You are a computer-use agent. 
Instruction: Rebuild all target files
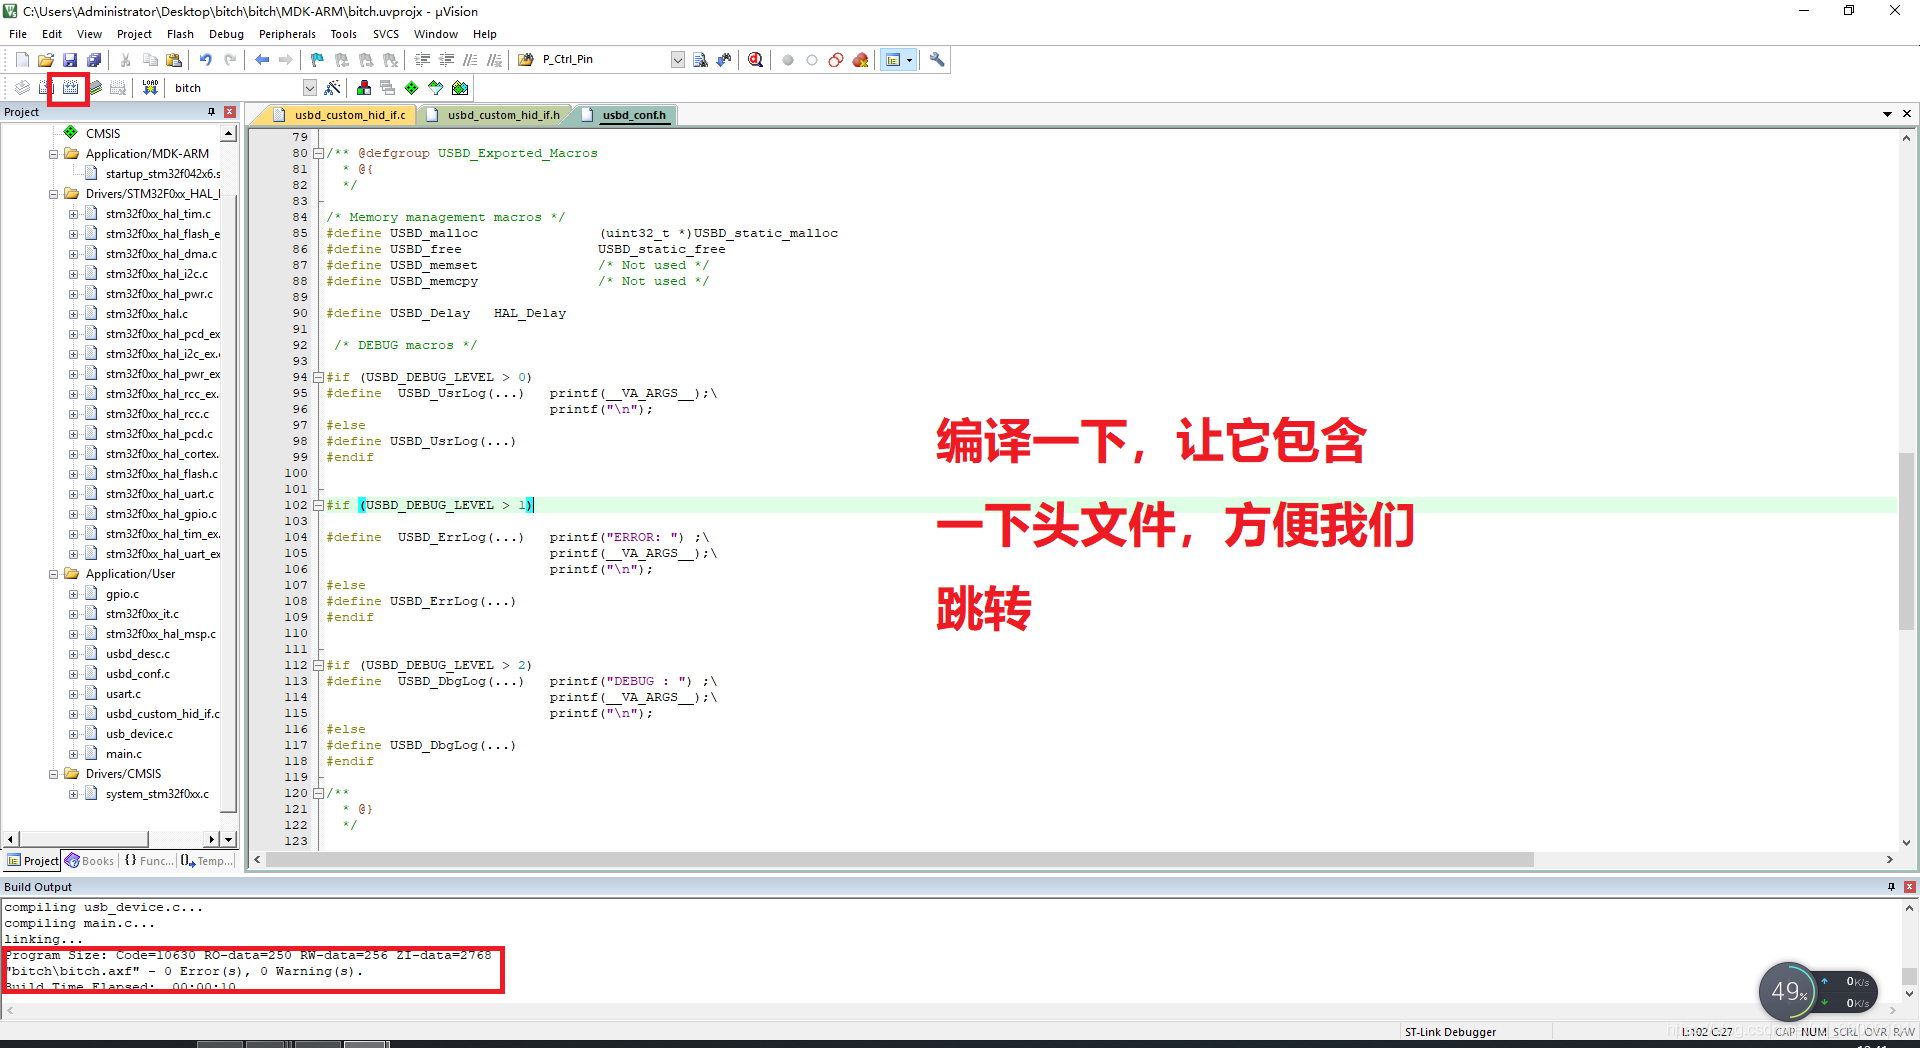coord(71,87)
